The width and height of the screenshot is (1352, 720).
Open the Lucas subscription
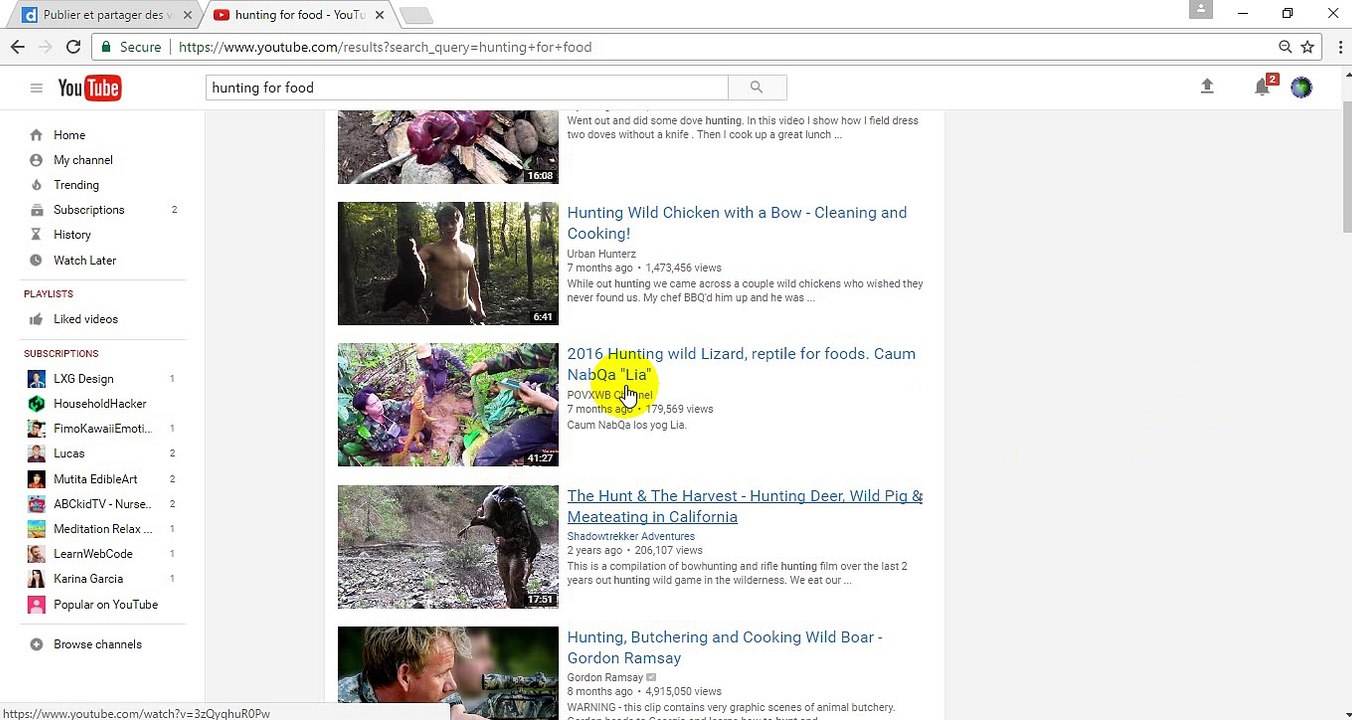click(69, 454)
